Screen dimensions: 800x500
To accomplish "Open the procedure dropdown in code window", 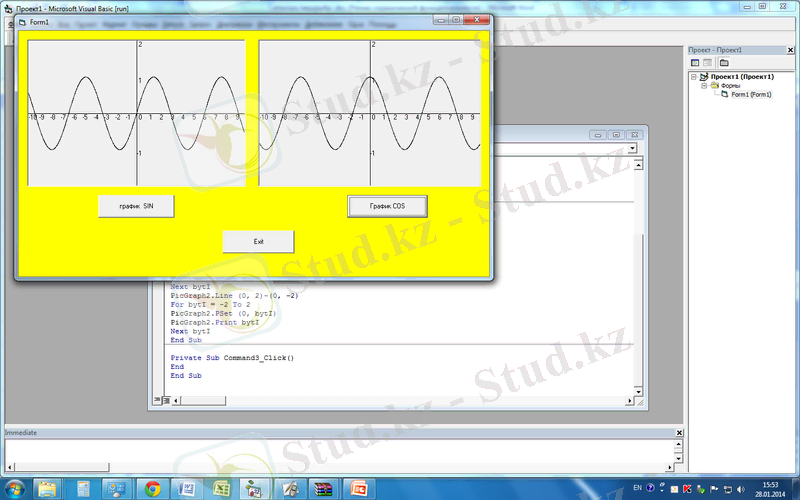I will [632, 149].
